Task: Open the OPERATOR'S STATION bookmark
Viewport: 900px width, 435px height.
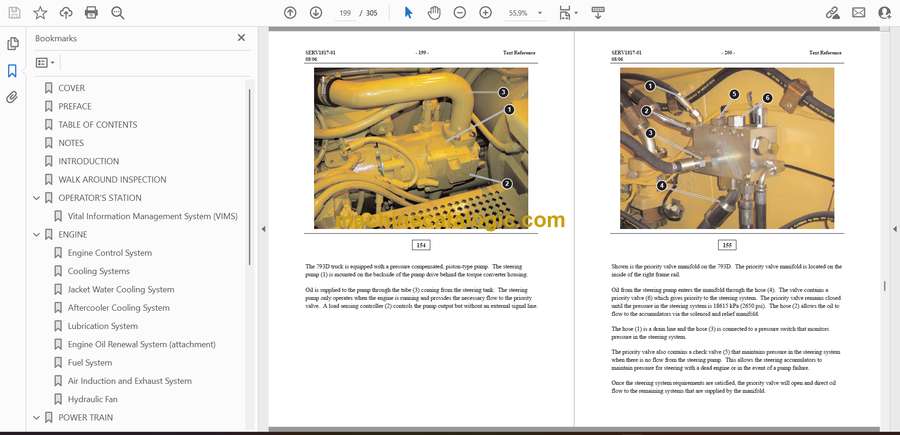Action: pos(100,198)
